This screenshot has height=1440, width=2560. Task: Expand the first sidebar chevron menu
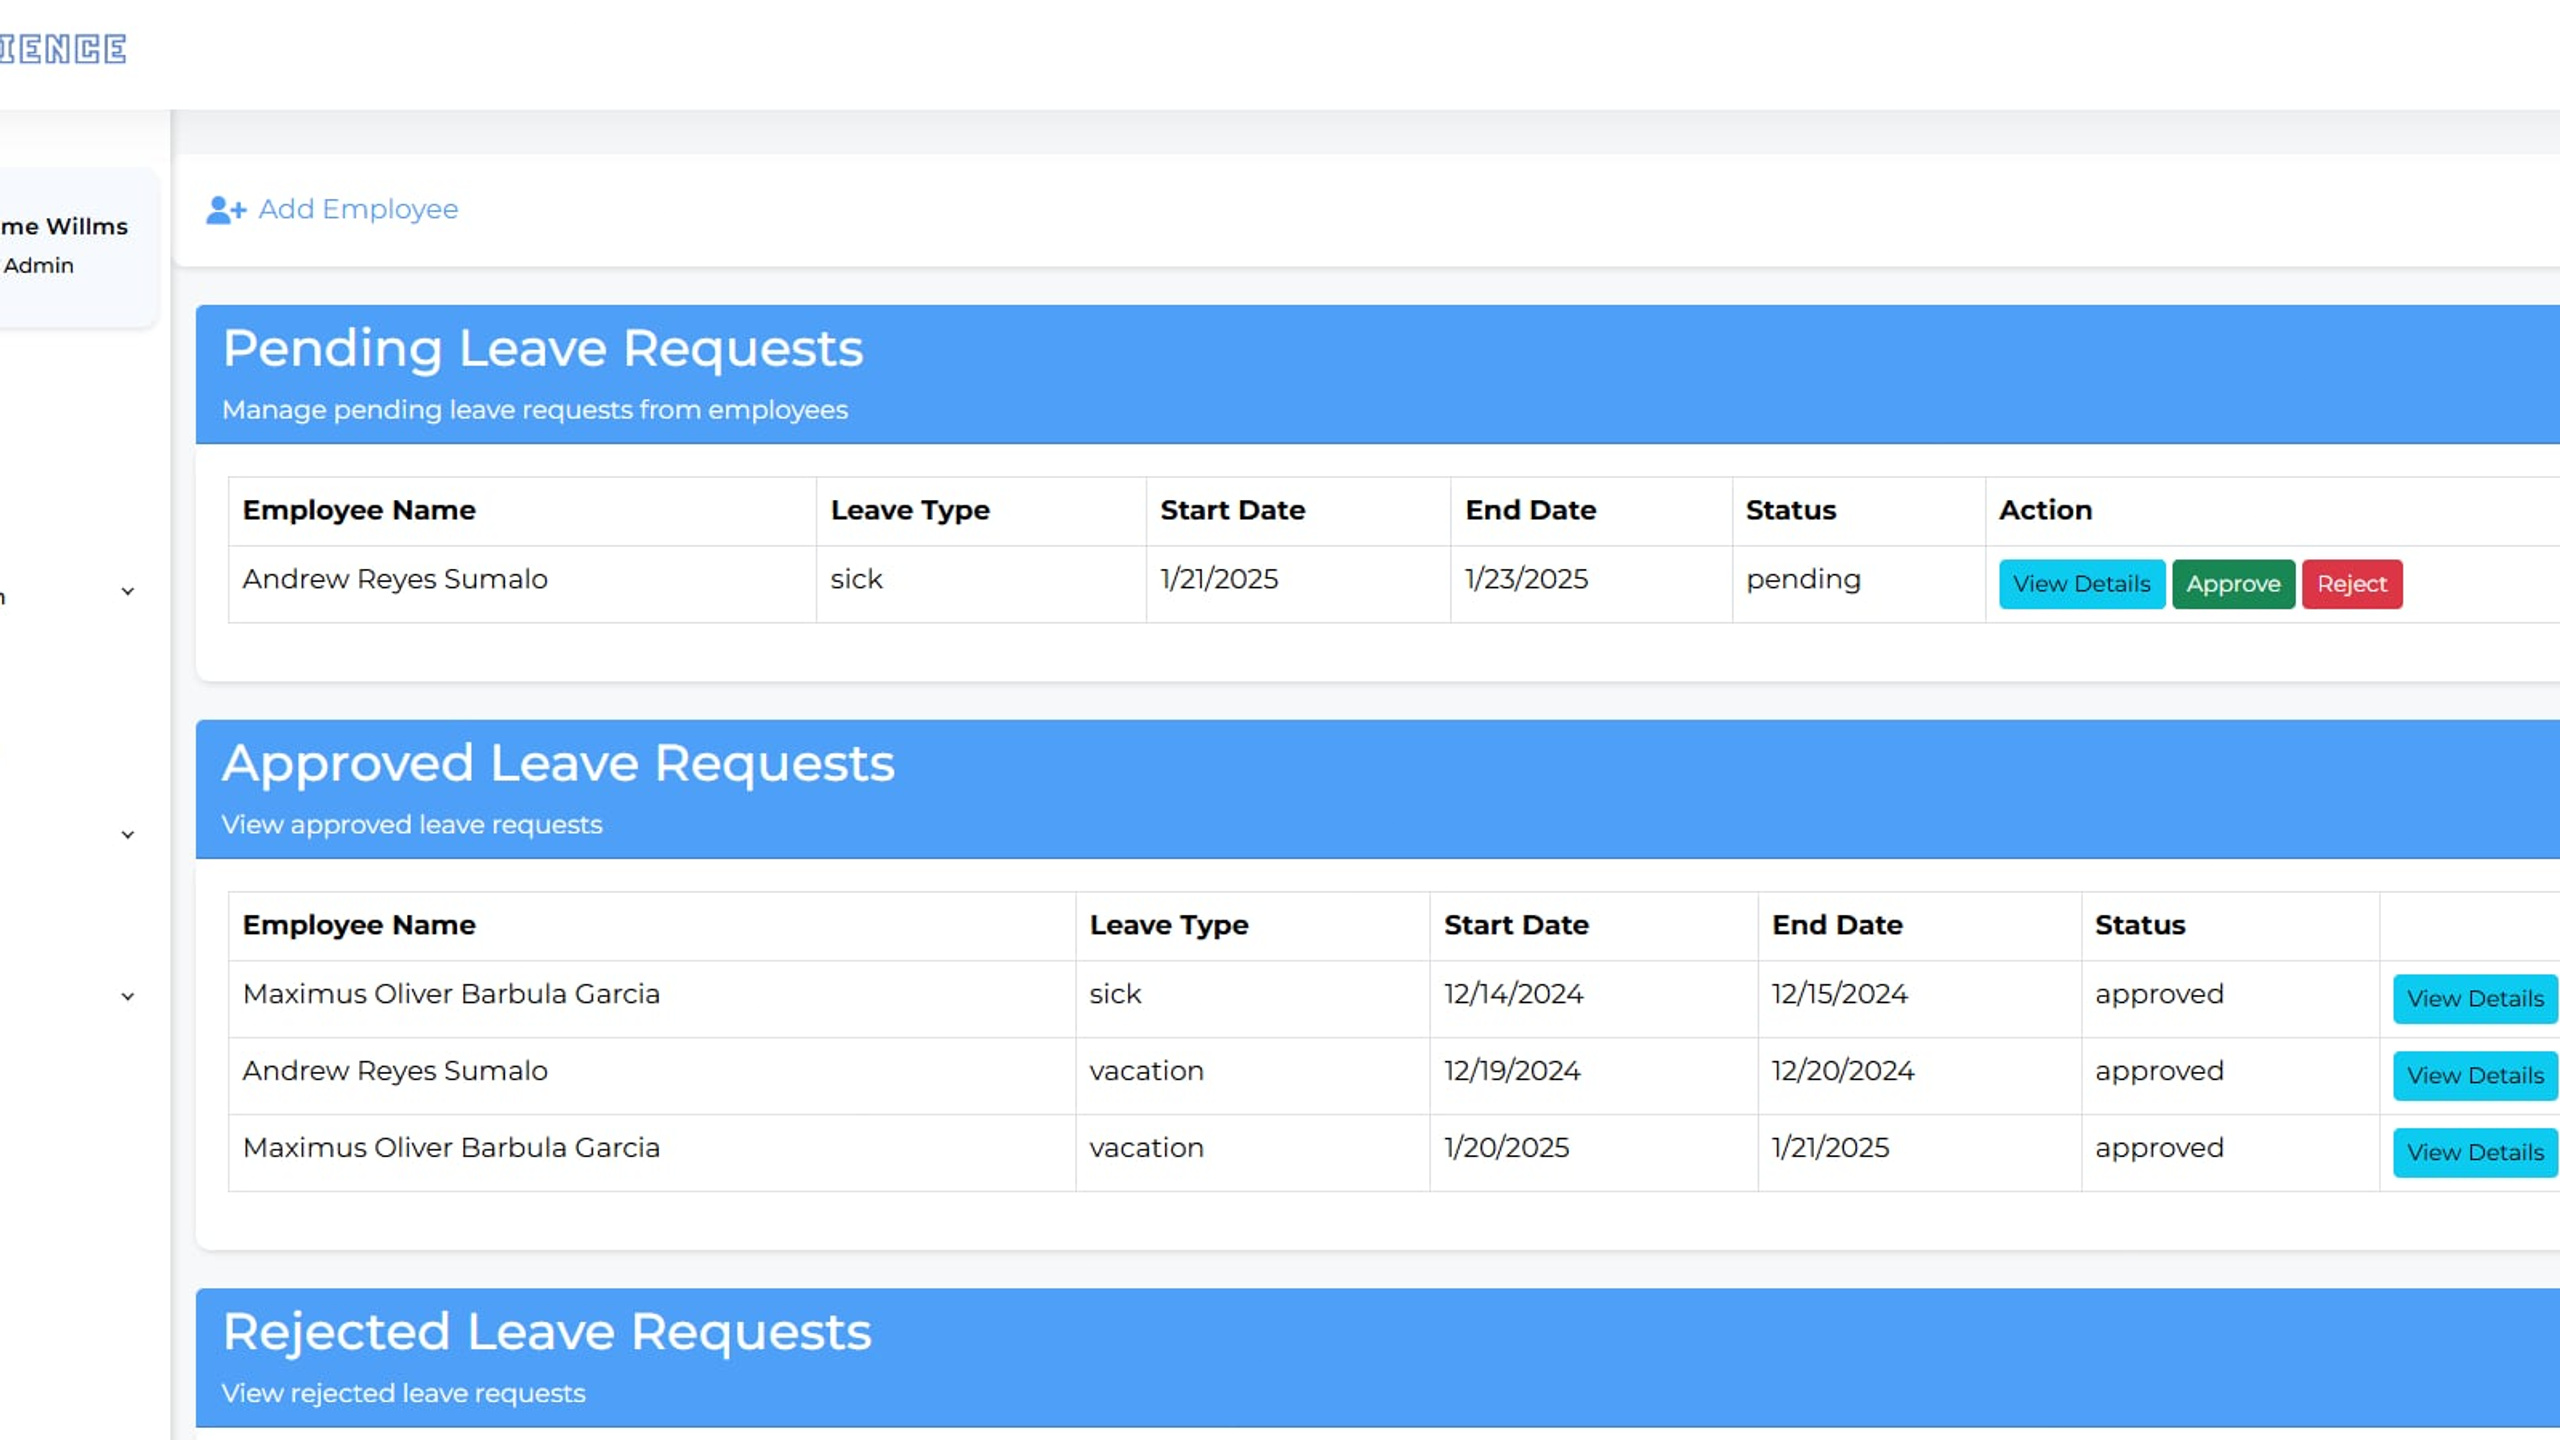tap(128, 592)
